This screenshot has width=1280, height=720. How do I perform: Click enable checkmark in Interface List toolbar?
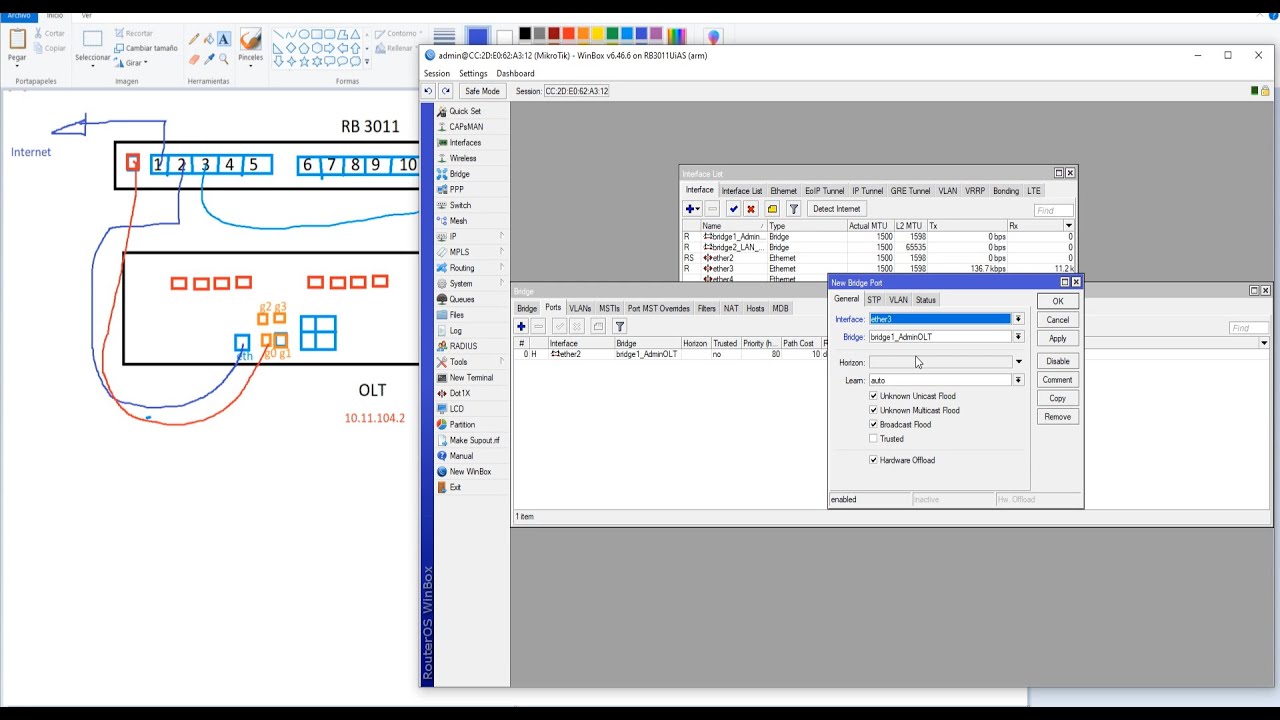[x=733, y=209]
